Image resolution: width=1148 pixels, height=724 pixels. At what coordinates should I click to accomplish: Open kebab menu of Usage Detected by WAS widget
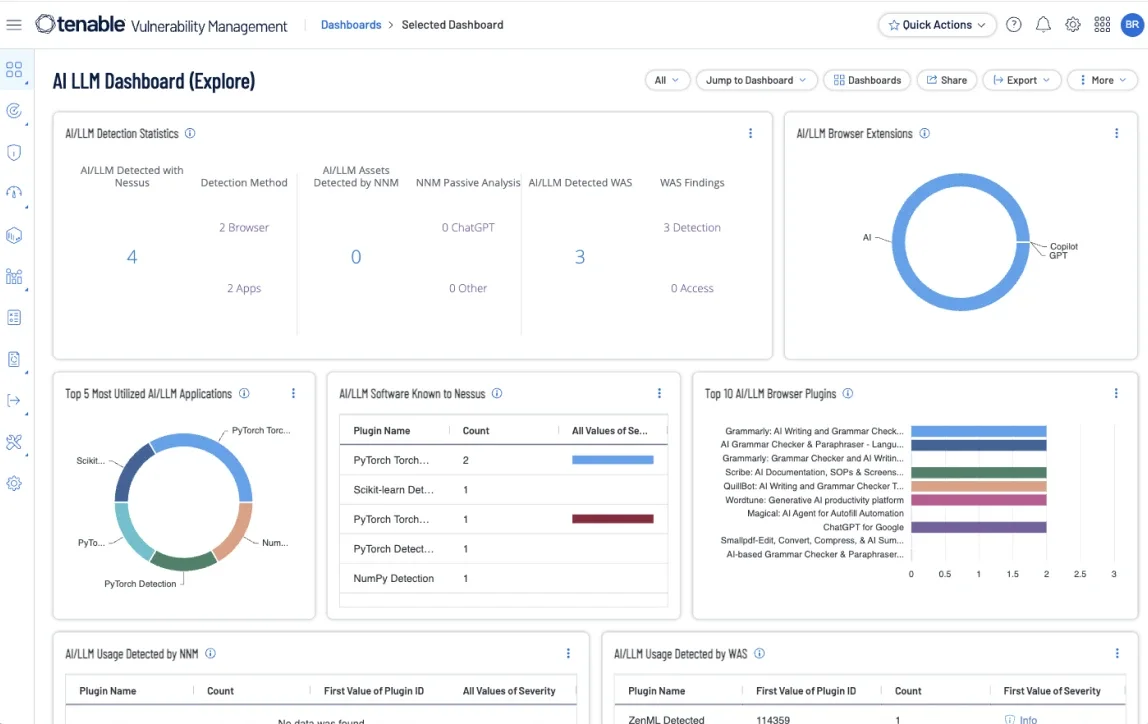[x=1117, y=653]
